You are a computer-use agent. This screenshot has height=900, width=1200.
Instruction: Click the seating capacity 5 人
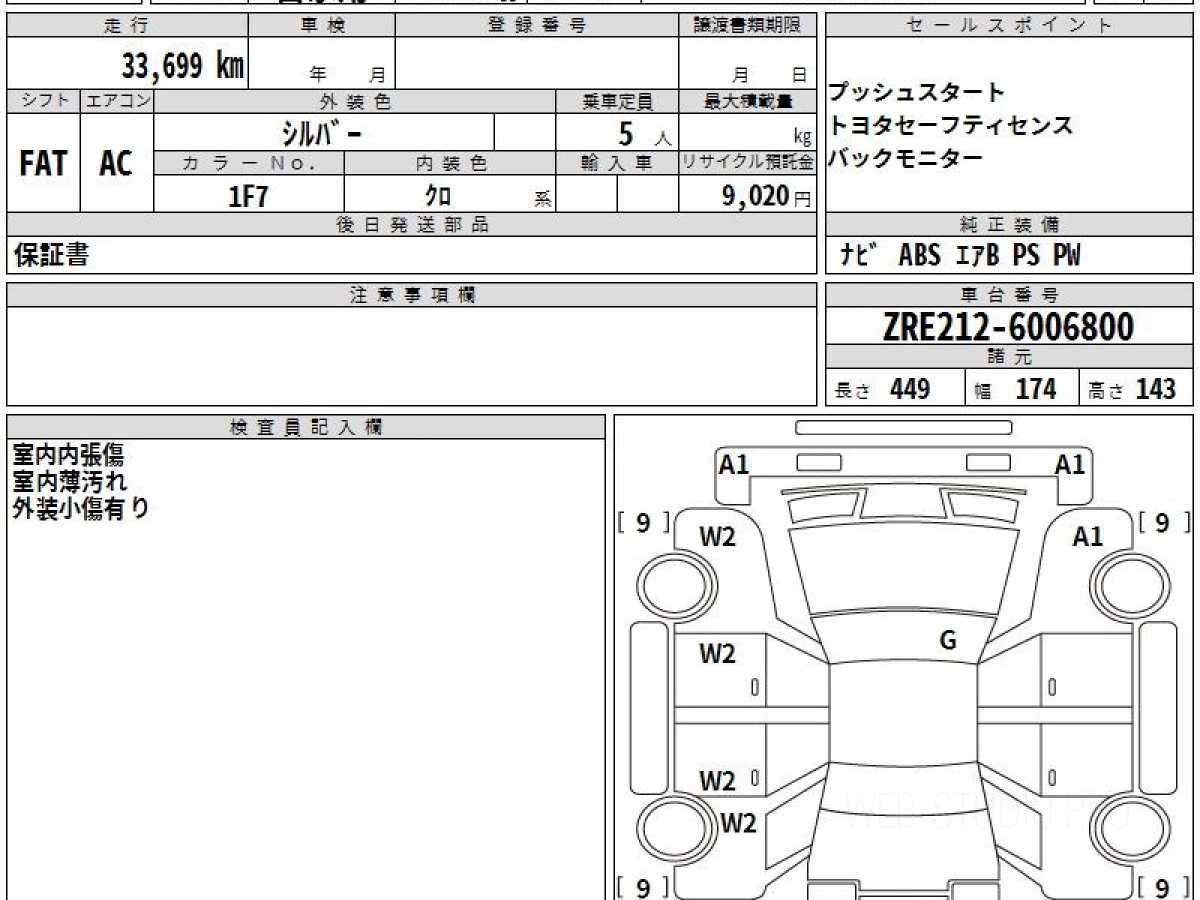point(644,132)
